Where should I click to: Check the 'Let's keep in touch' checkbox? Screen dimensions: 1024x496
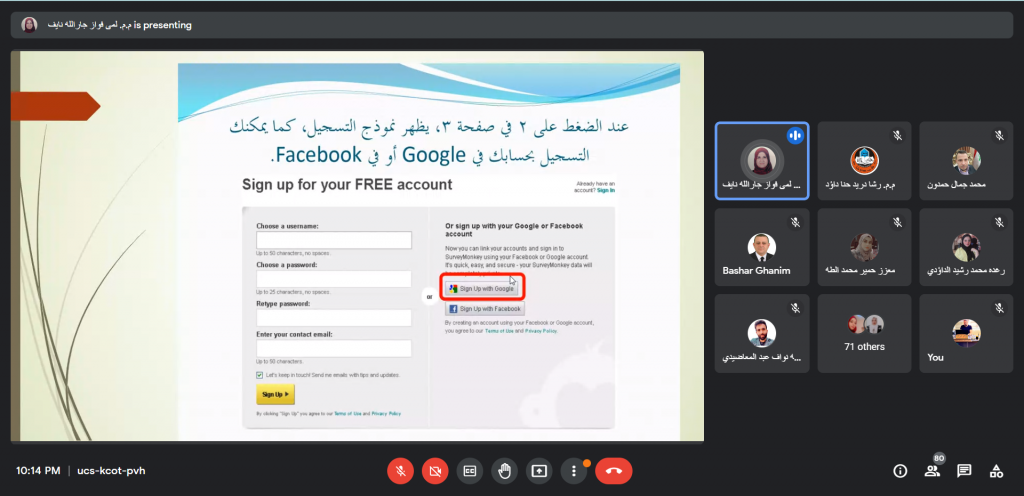click(x=260, y=375)
